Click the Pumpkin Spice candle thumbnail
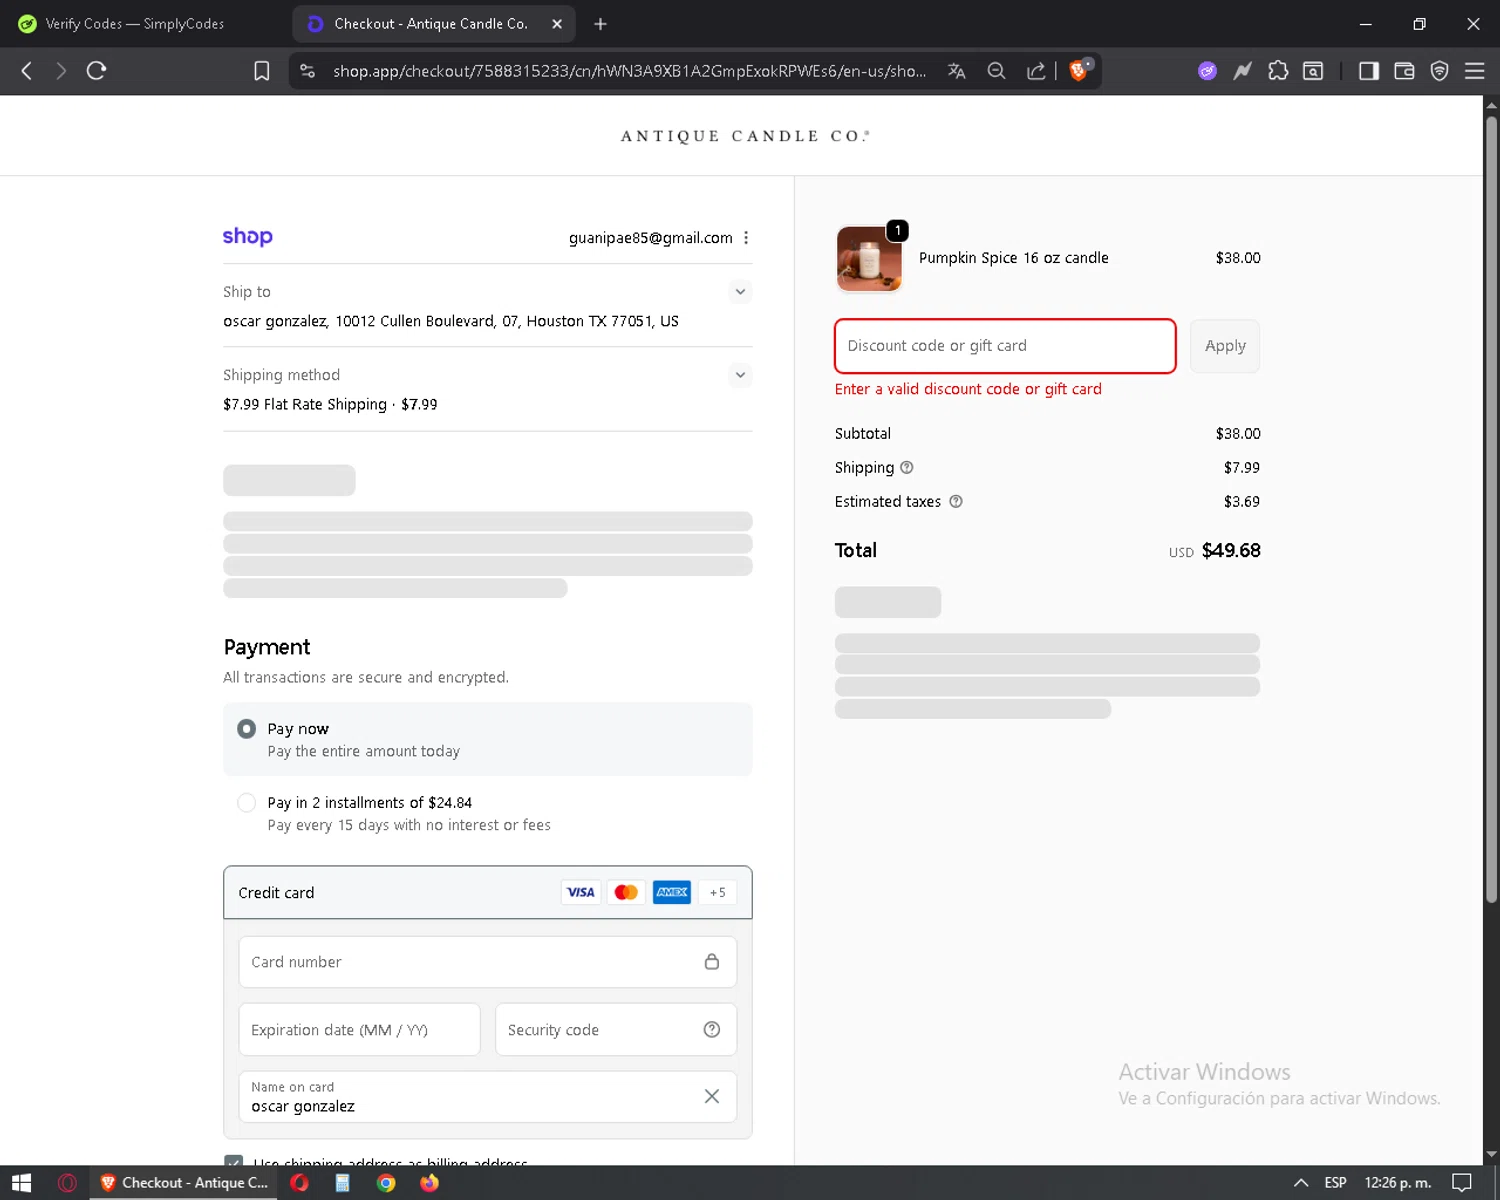The height and width of the screenshot is (1200, 1500). pos(869,259)
